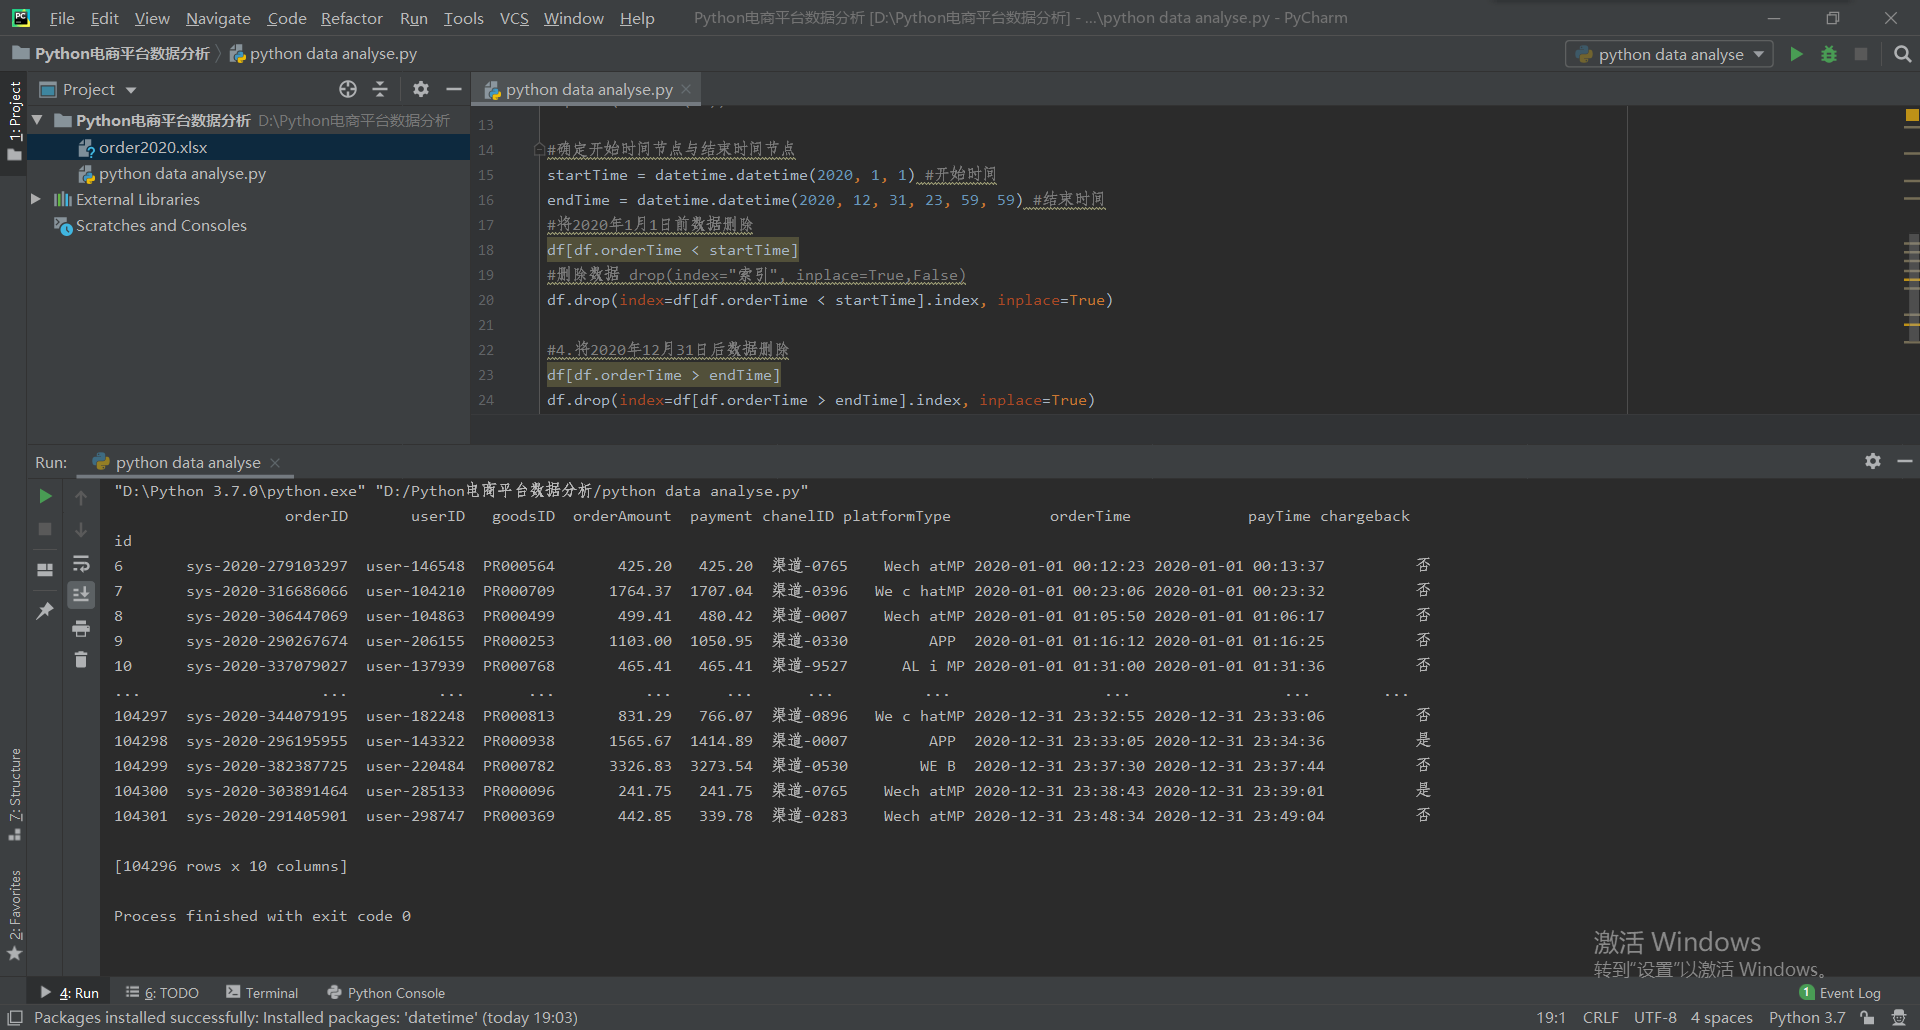The image size is (1920, 1030).
Task: Open the Project panel settings gear
Action: click(421, 89)
